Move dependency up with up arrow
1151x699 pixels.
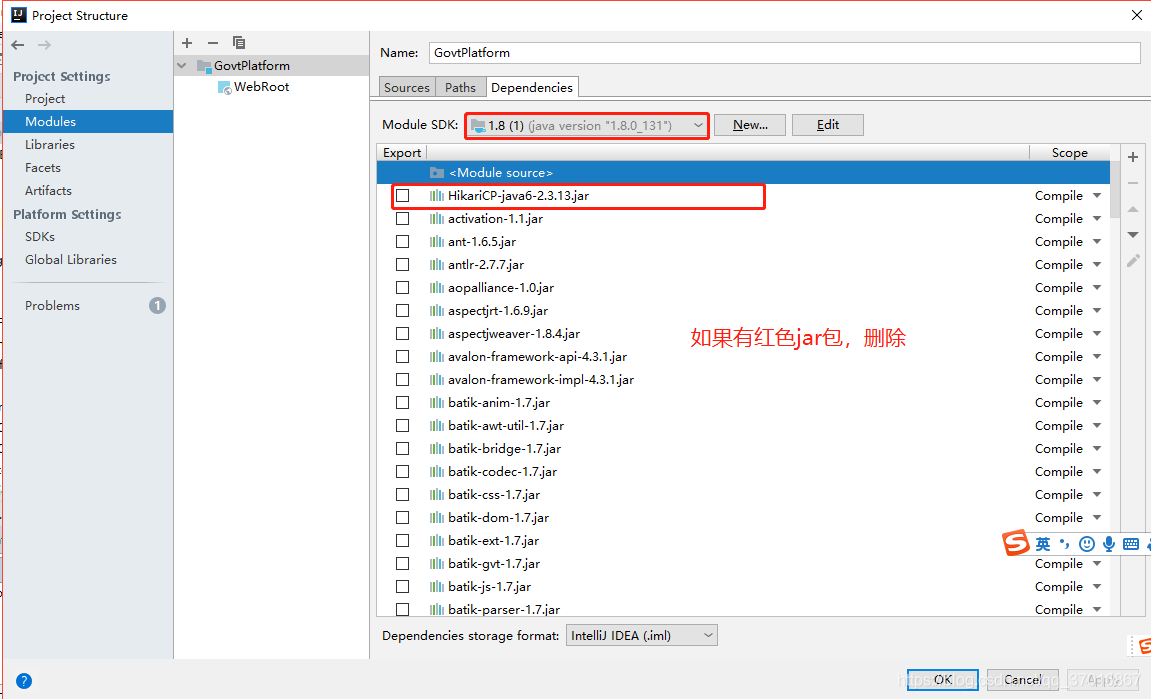click(1133, 209)
